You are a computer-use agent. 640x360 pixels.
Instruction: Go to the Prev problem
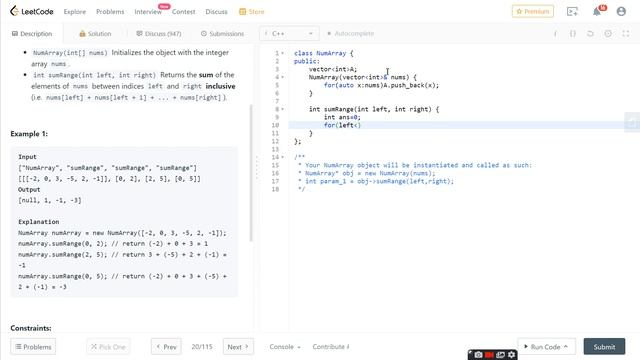coord(166,347)
